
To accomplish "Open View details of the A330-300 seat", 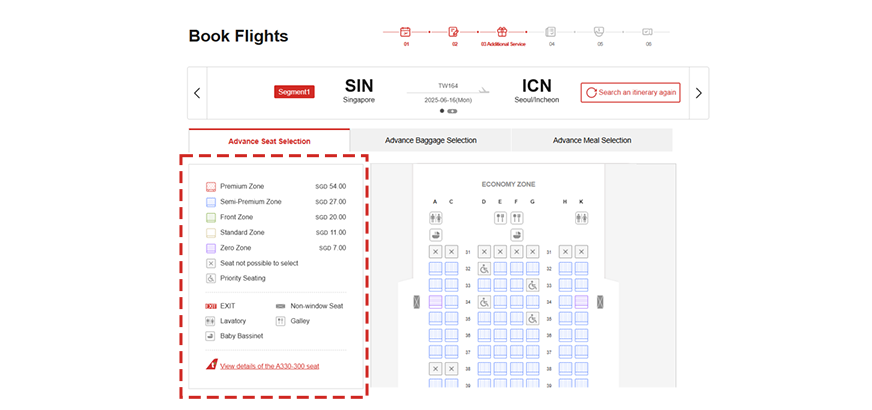I will [x=269, y=366].
